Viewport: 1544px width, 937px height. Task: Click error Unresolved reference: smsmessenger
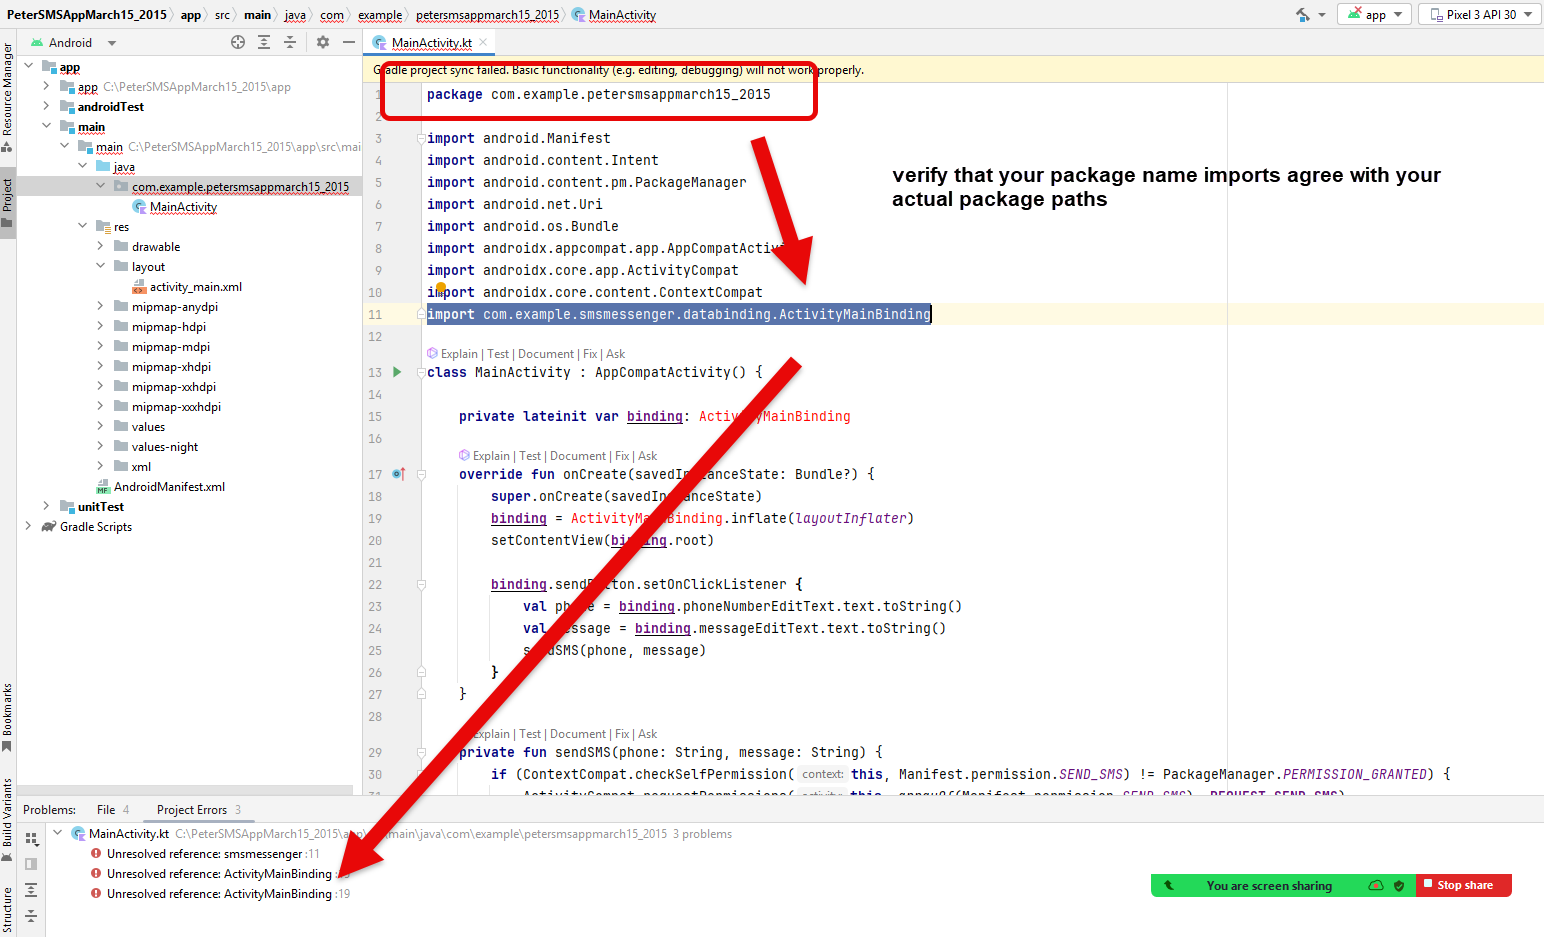pyautogui.click(x=205, y=854)
